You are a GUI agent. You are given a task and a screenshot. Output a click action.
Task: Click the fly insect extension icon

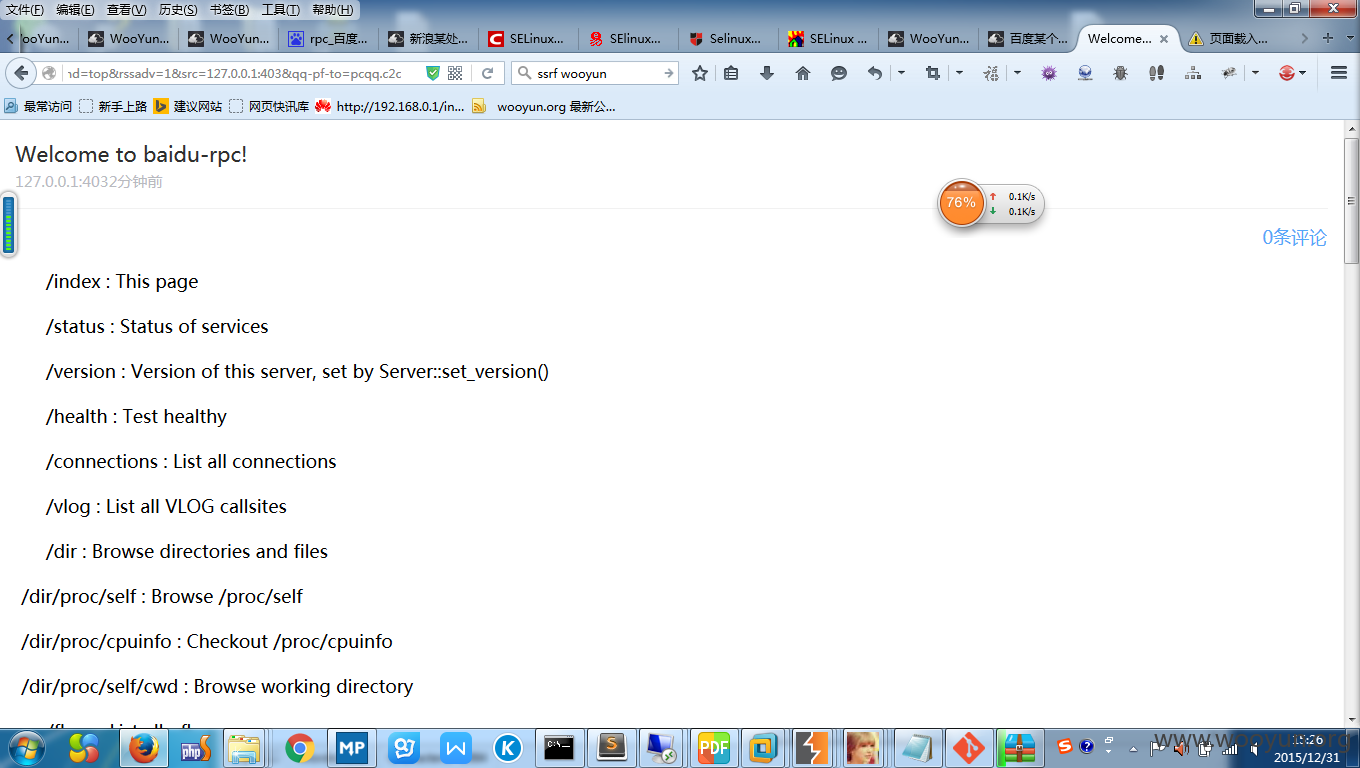[1229, 73]
